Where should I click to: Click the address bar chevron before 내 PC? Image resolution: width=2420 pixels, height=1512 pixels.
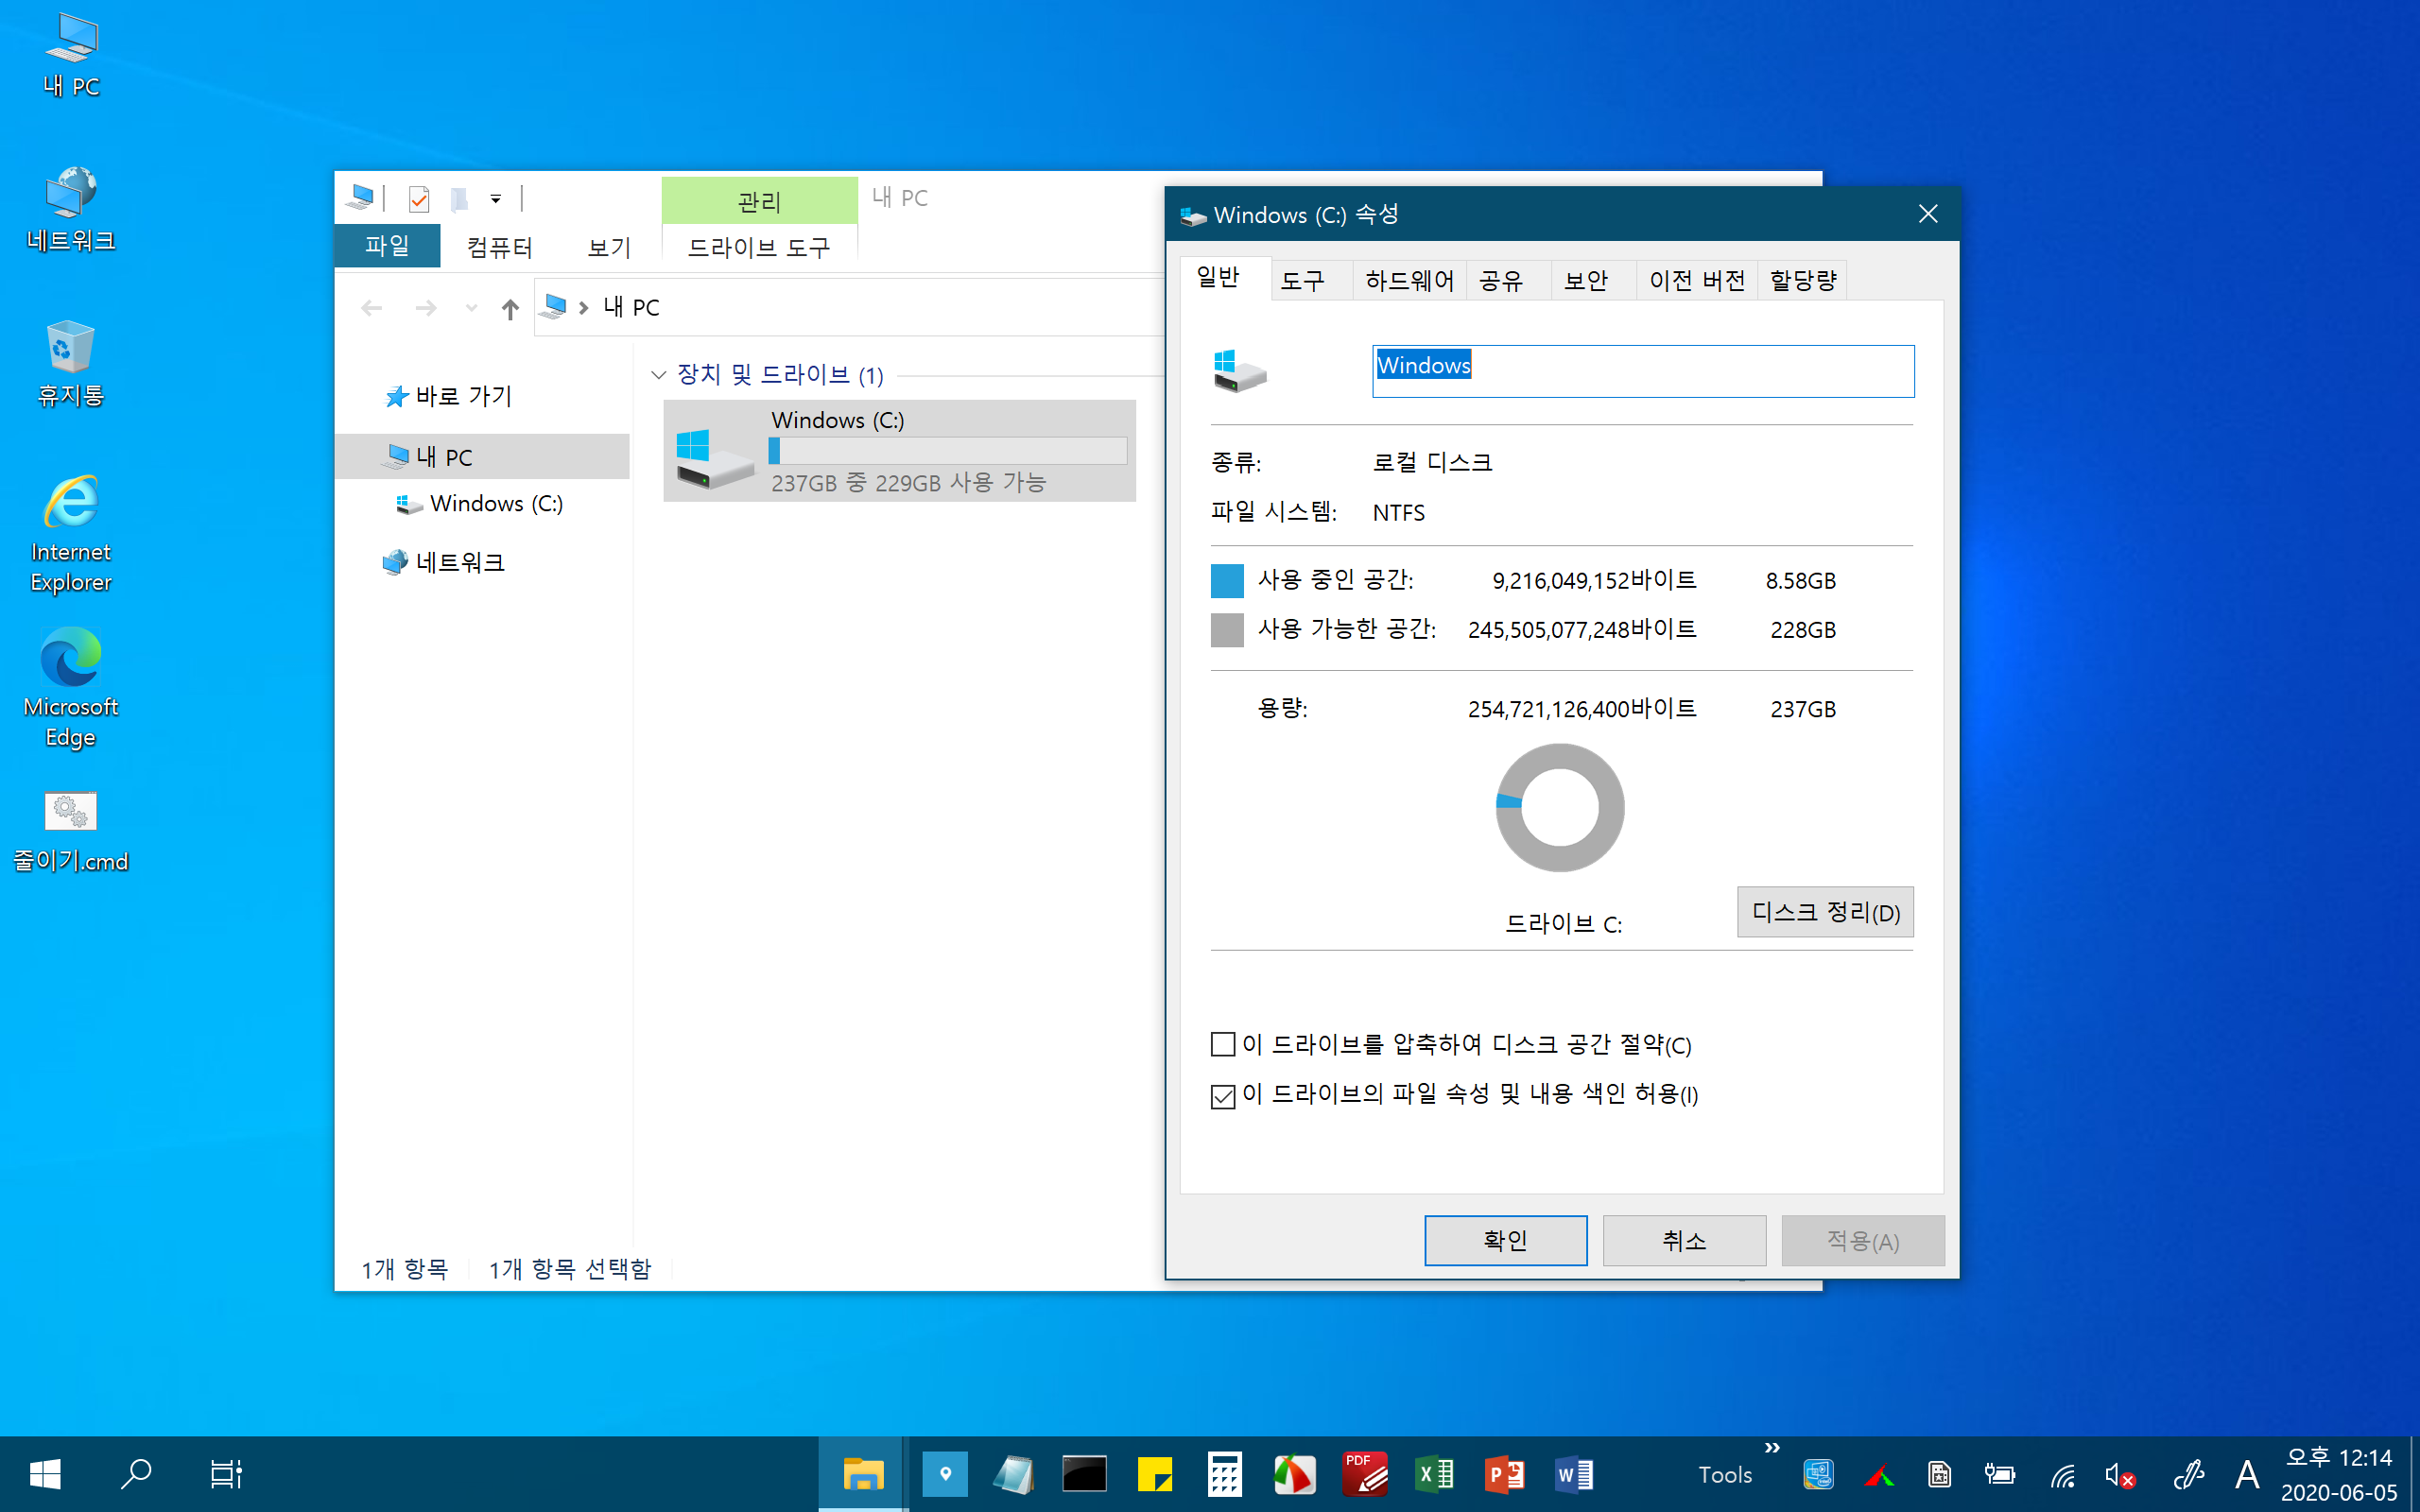tap(583, 308)
